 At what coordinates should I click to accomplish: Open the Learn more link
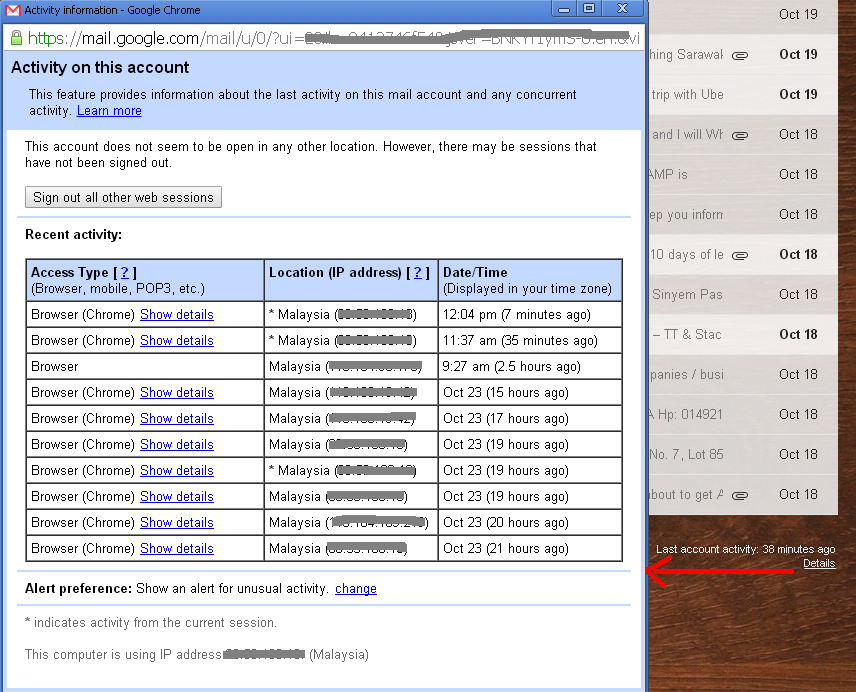coord(109,111)
